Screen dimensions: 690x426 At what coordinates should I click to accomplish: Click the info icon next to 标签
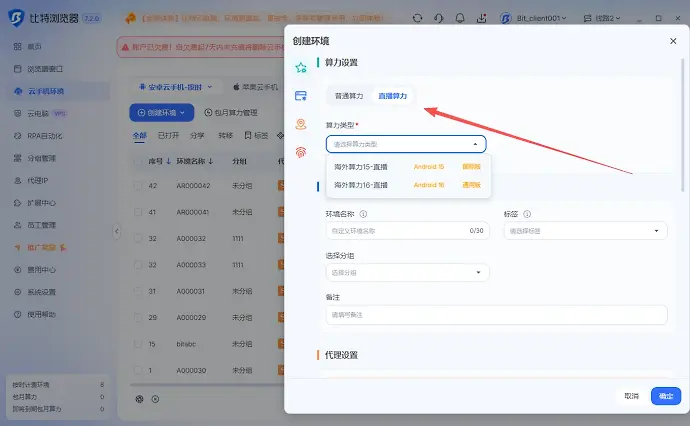point(527,214)
